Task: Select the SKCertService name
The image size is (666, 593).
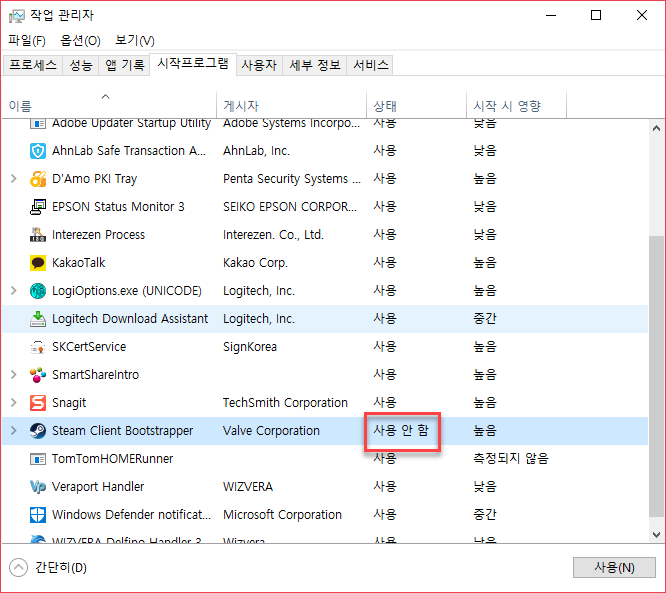Action: [89, 347]
